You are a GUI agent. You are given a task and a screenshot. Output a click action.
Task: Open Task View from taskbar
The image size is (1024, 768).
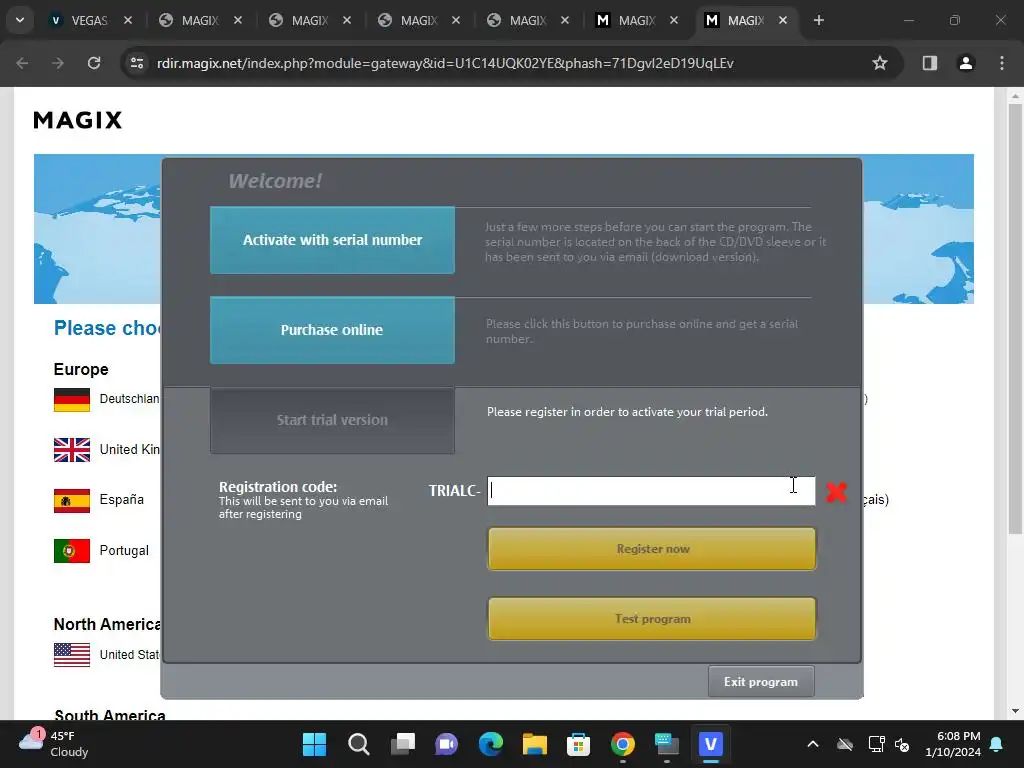click(x=403, y=744)
